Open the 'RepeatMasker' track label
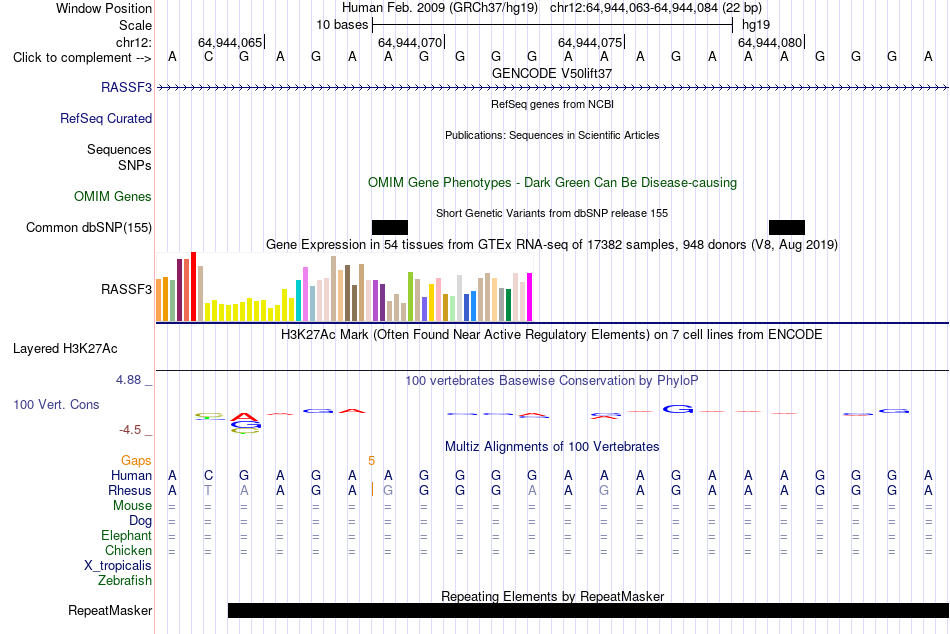The image size is (950, 634). (110, 610)
